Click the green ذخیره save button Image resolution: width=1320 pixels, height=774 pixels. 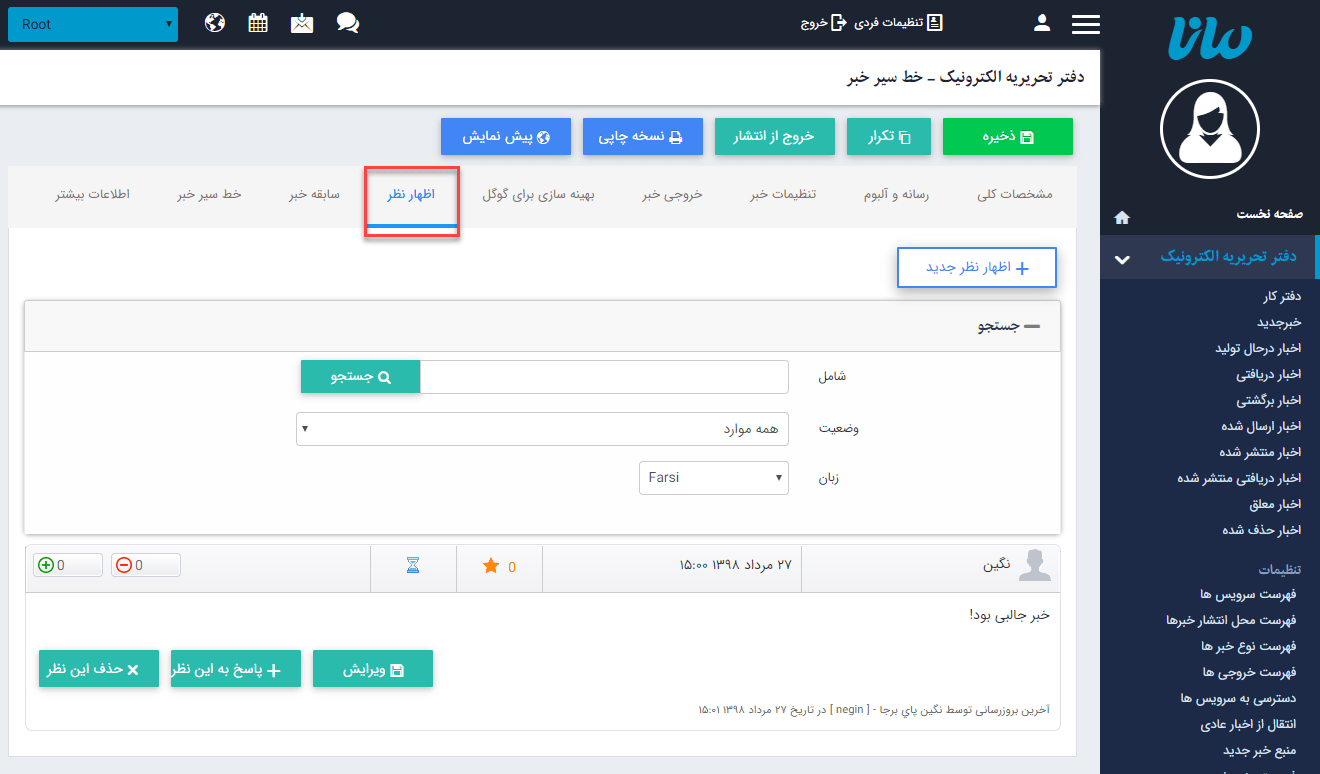(x=1007, y=136)
